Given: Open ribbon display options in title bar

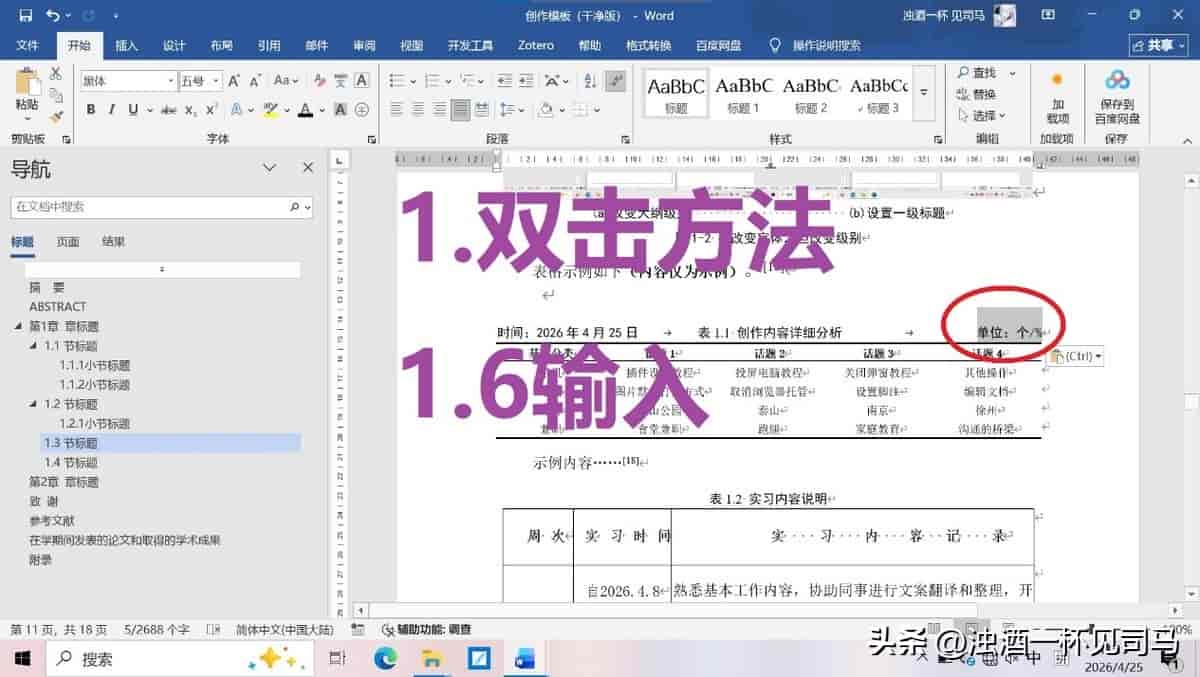Looking at the screenshot, I should point(1049,15).
